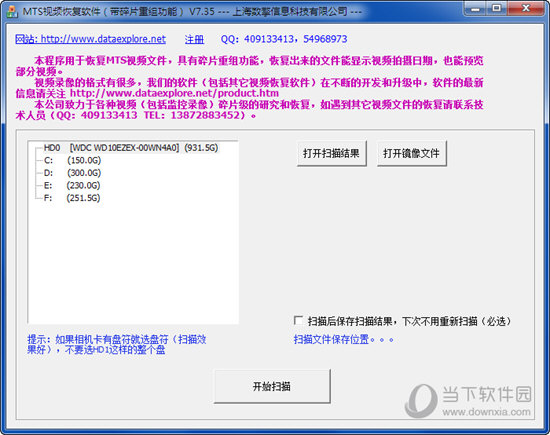Minimize the MTS recovery window
Image resolution: width=550 pixels, height=435 pixels.
(x=476, y=8)
